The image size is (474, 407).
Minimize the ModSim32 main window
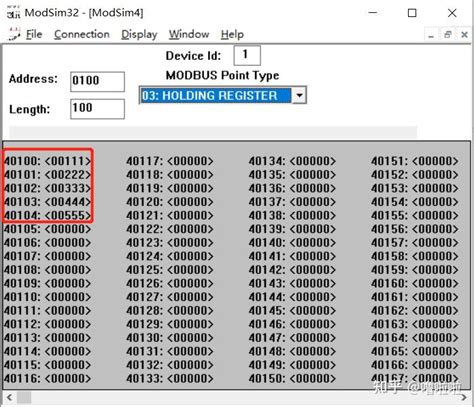(x=373, y=13)
